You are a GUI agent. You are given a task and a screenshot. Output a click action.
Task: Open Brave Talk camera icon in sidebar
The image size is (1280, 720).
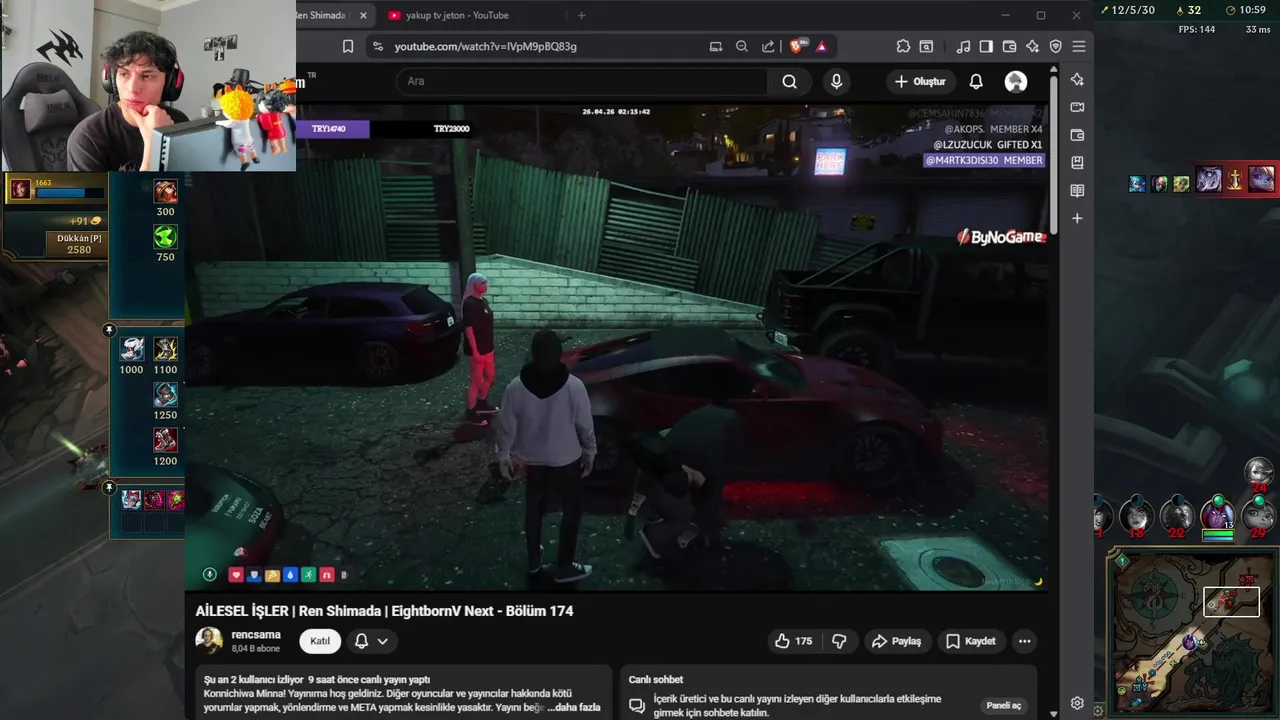pyautogui.click(x=1077, y=107)
